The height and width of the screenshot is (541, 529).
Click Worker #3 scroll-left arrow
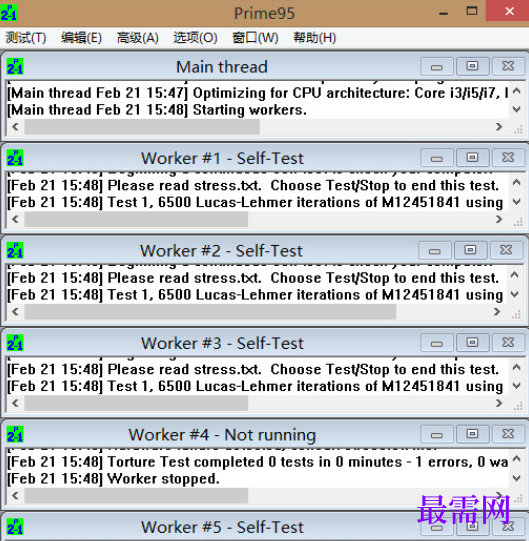tap(15, 403)
